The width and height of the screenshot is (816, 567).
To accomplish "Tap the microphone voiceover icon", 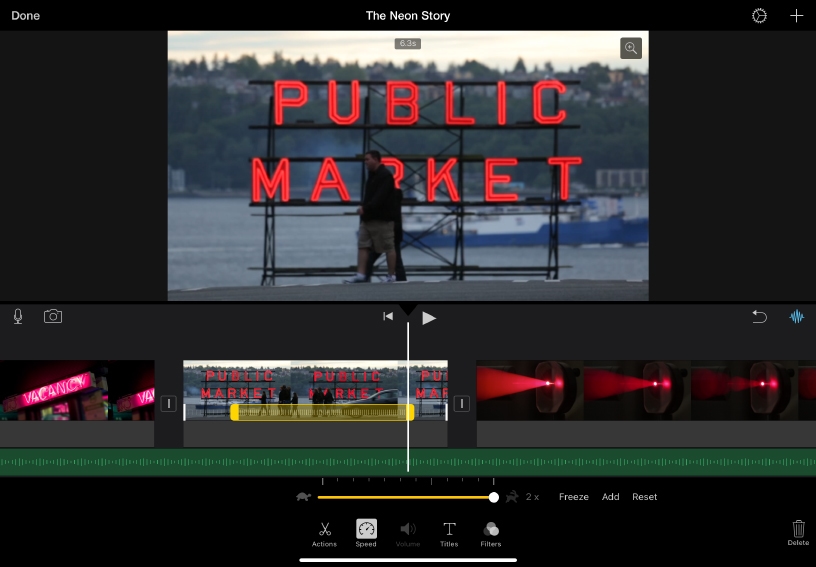I will point(18,317).
